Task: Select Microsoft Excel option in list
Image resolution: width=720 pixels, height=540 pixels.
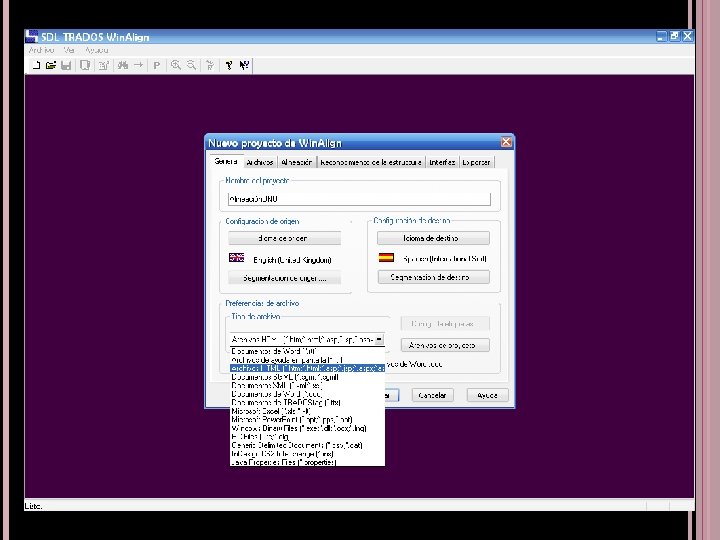Action: pos(307,411)
